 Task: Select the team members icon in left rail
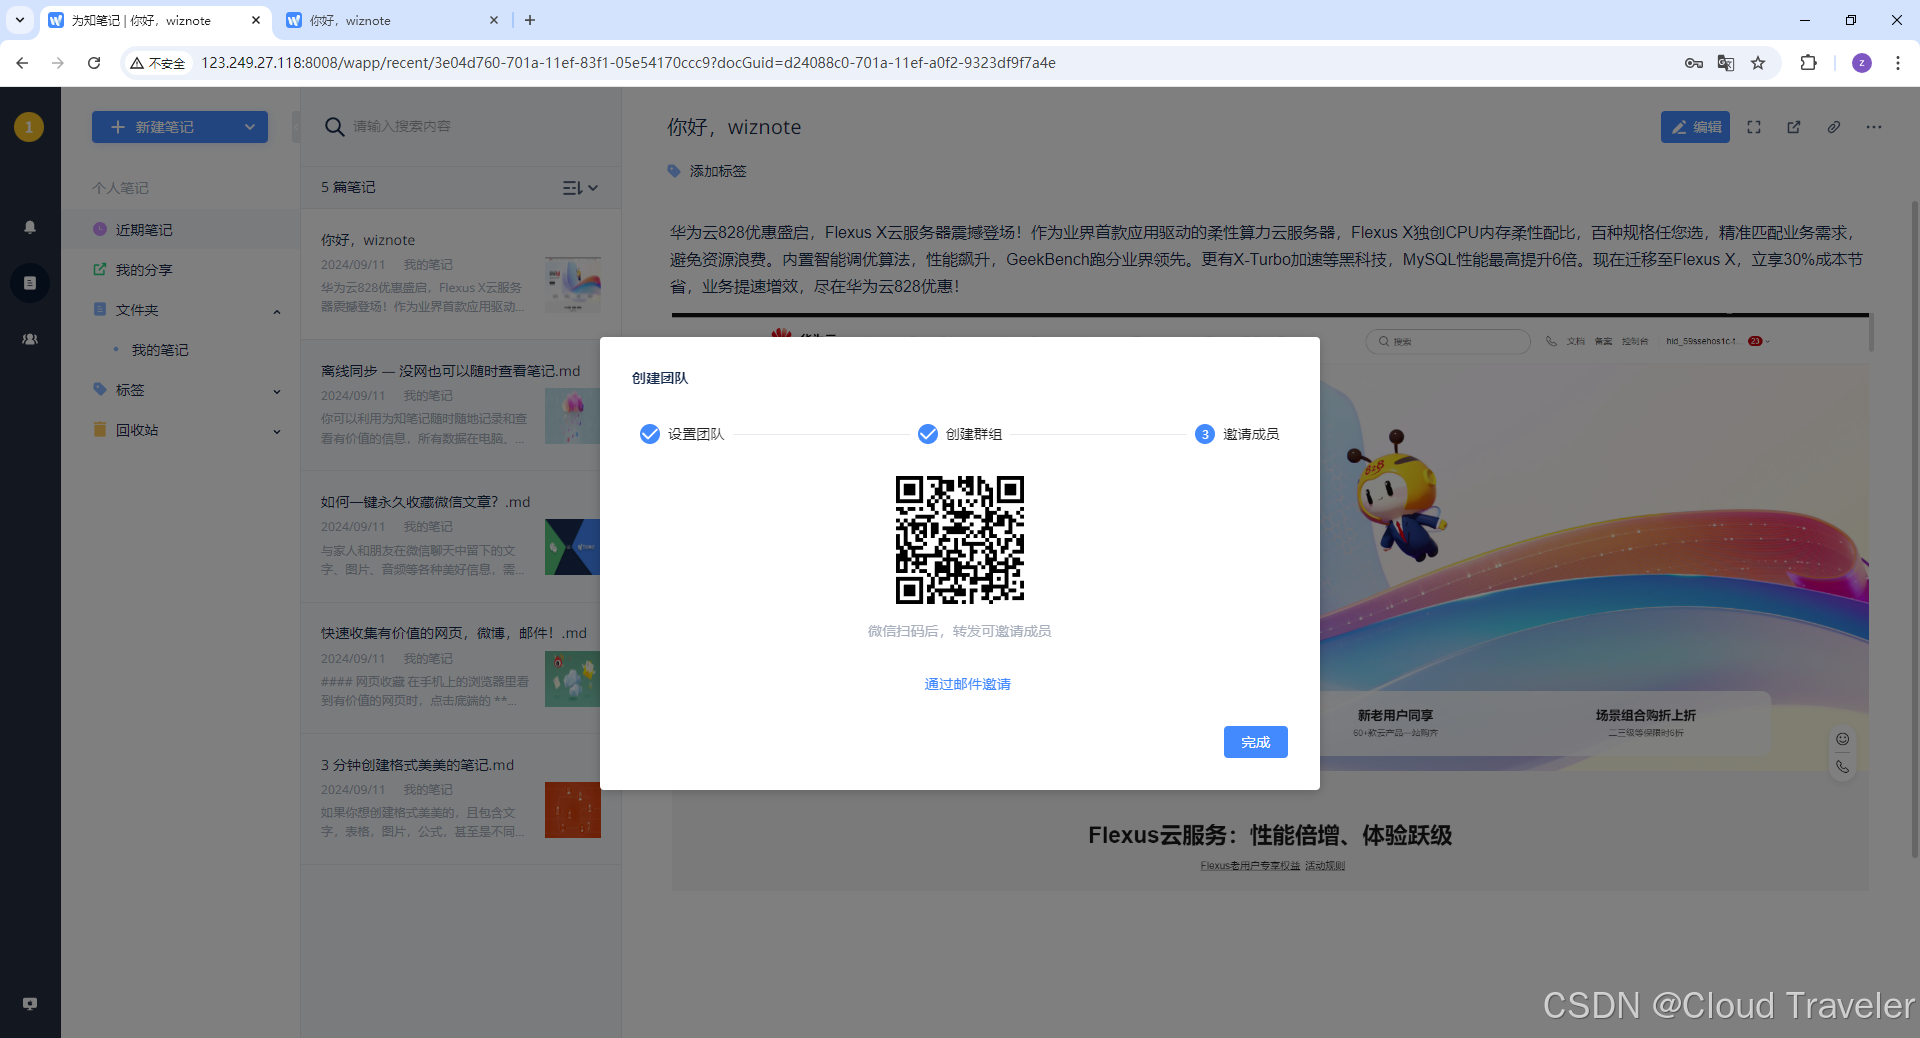(x=30, y=339)
